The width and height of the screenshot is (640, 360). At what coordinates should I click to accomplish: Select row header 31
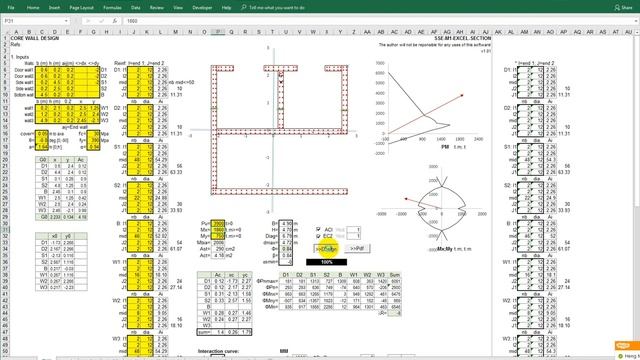[x=5, y=230]
